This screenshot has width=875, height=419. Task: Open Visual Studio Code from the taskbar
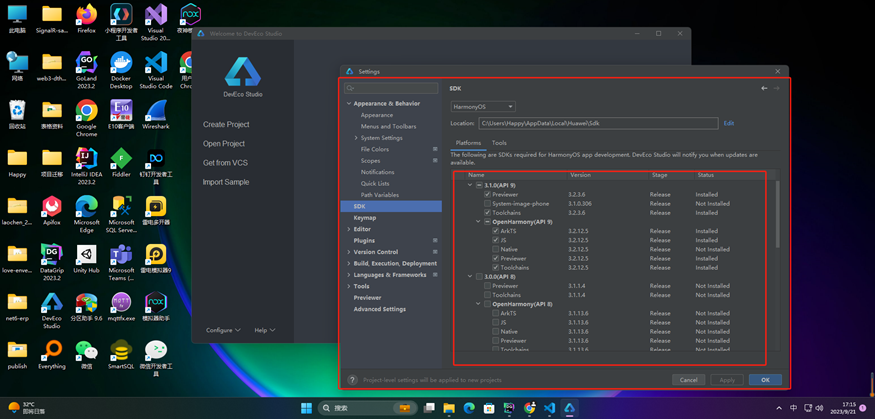(x=549, y=408)
